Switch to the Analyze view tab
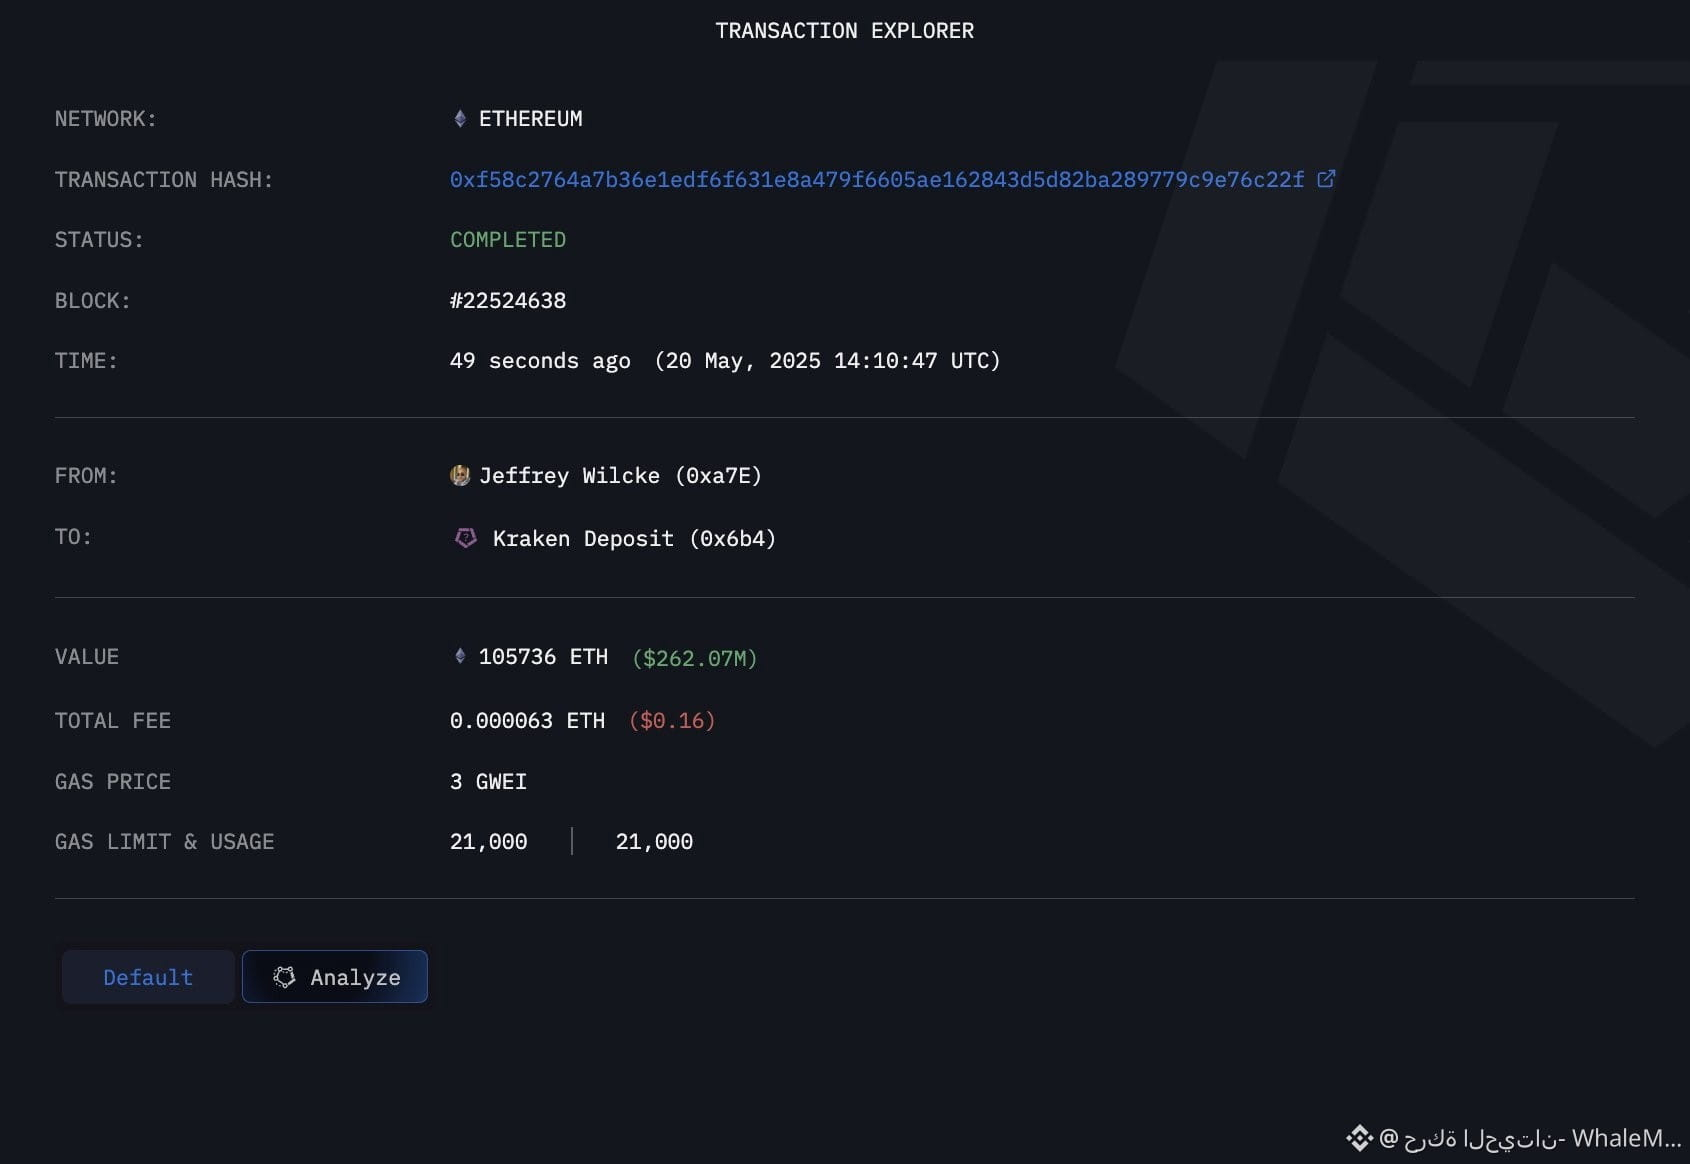Image resolution: width=1690 pixels, height=1164 pixels. point(335,977)
